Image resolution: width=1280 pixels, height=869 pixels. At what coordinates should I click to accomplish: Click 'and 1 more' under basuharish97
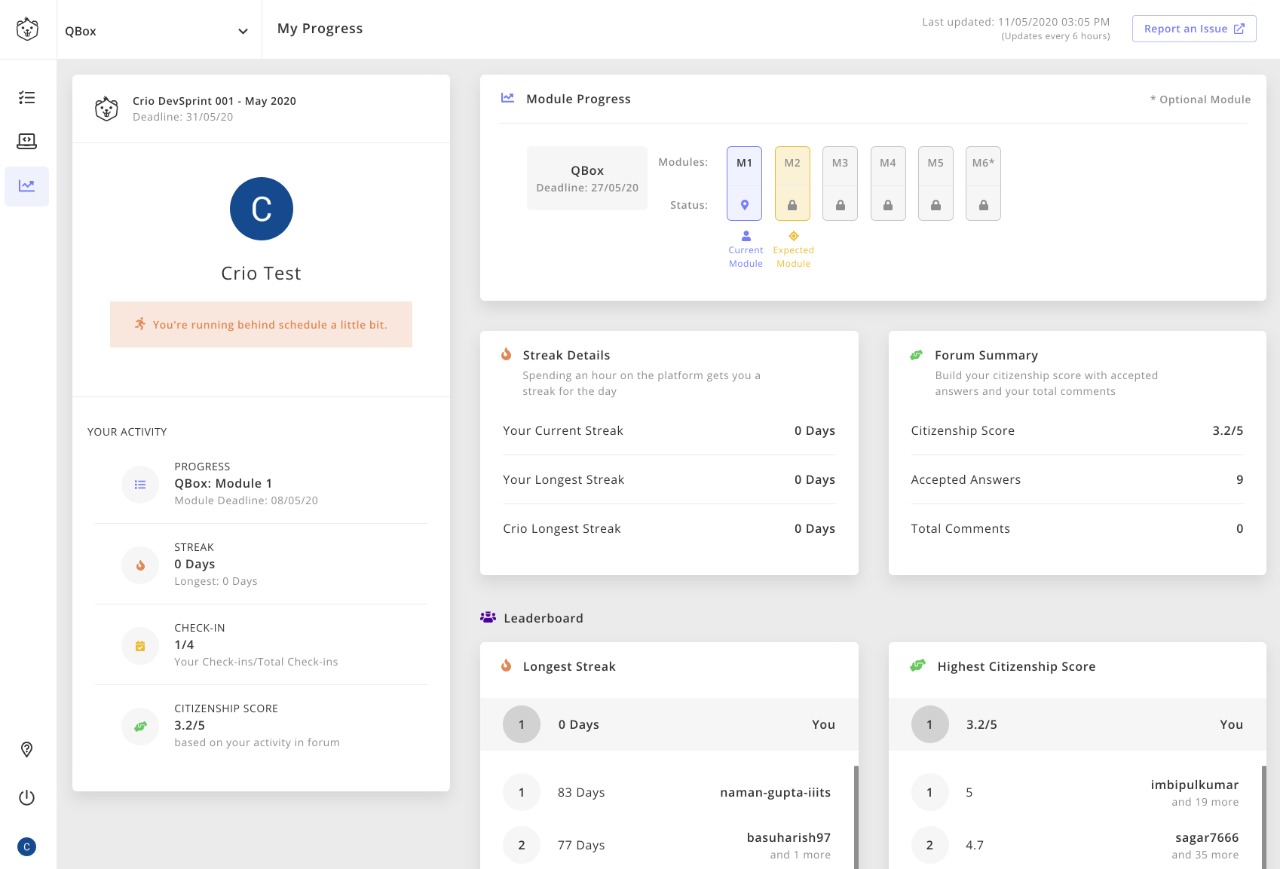point(800,855)
